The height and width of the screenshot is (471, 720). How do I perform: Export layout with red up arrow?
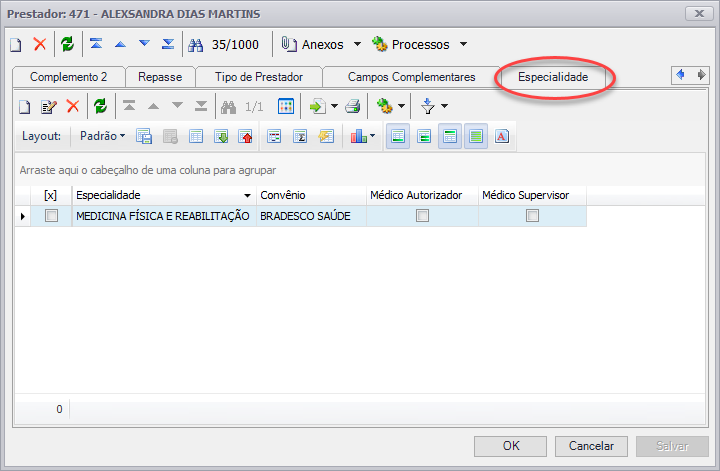pyautogui.click(x=245, y=136)
